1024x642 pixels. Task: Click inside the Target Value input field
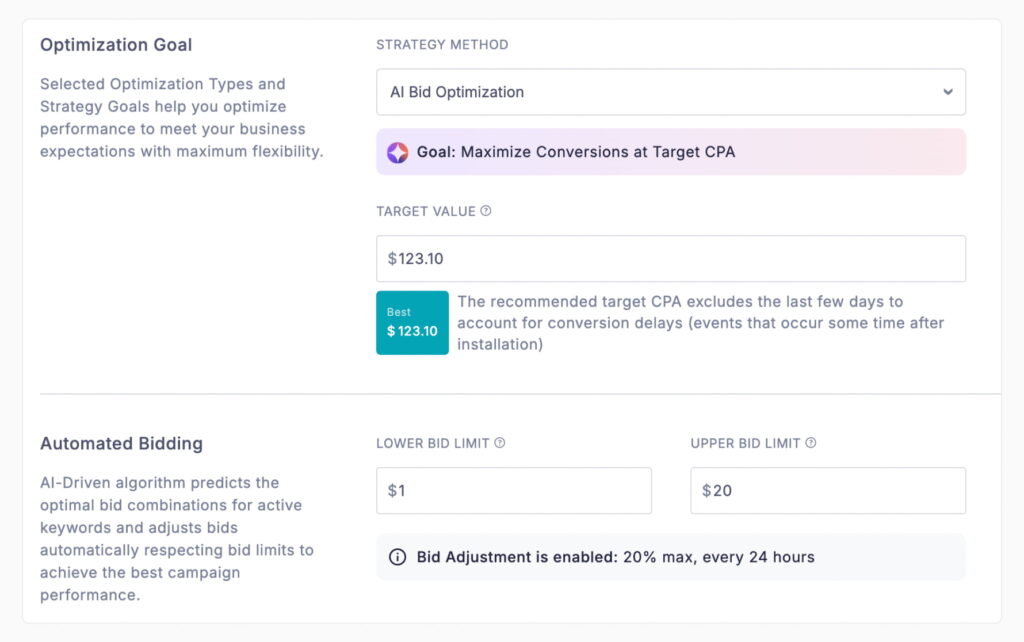(670, 258)
